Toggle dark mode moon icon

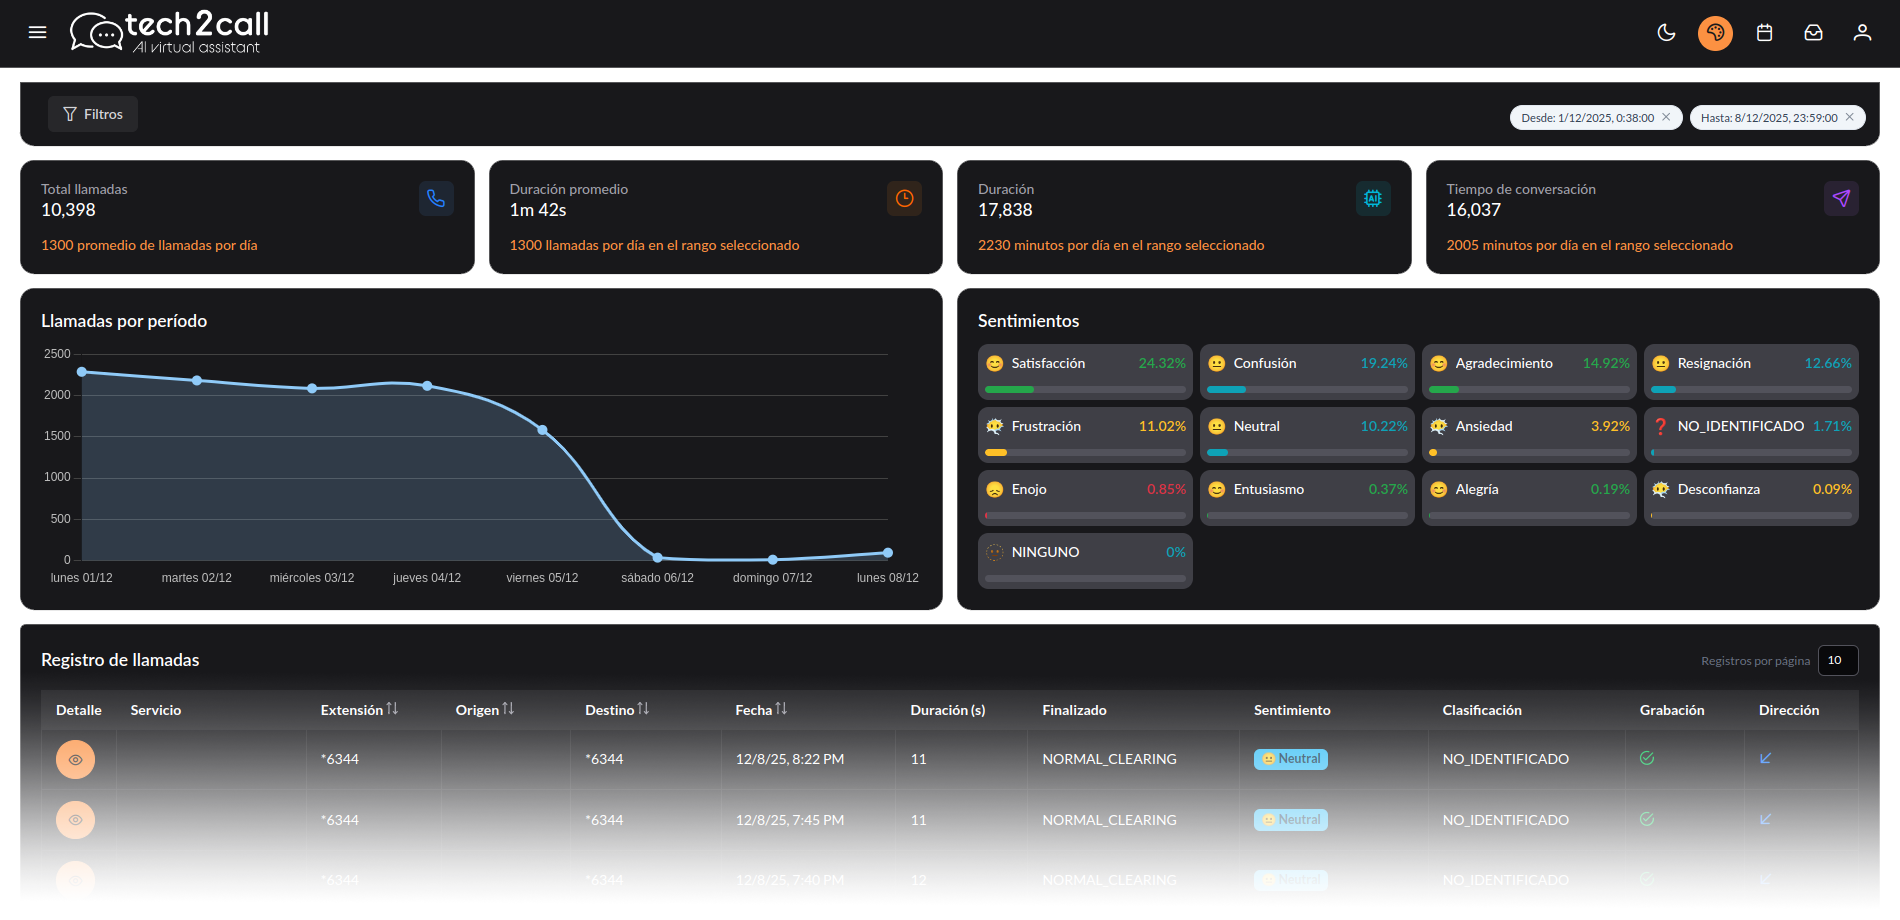1666,32
